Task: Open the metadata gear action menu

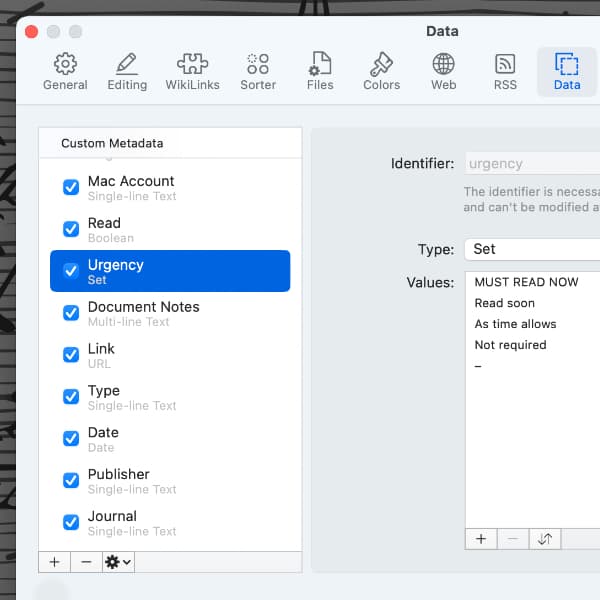Action: click(x=118, y=562)
